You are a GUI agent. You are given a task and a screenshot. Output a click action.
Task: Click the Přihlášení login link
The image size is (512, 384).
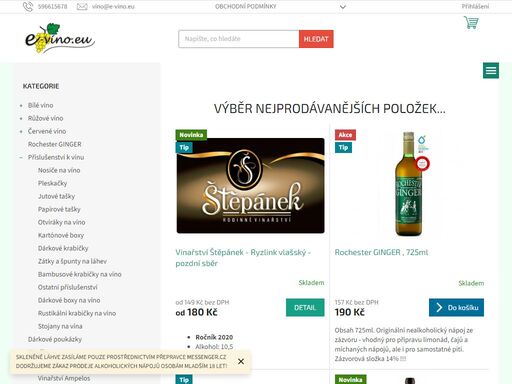click(475, 6)
